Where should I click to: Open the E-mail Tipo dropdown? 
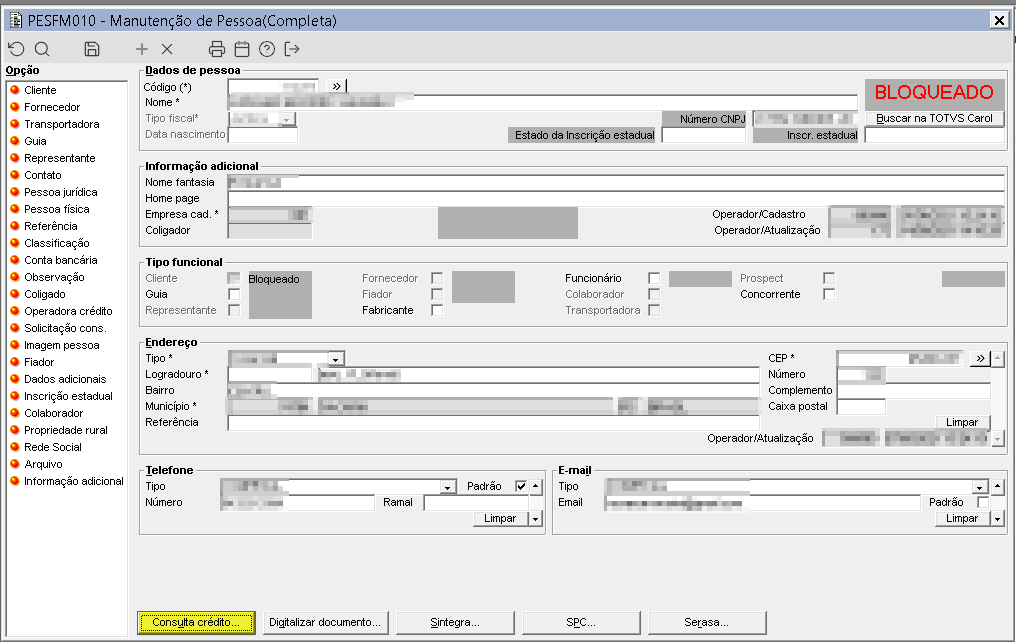pos(980,487)
